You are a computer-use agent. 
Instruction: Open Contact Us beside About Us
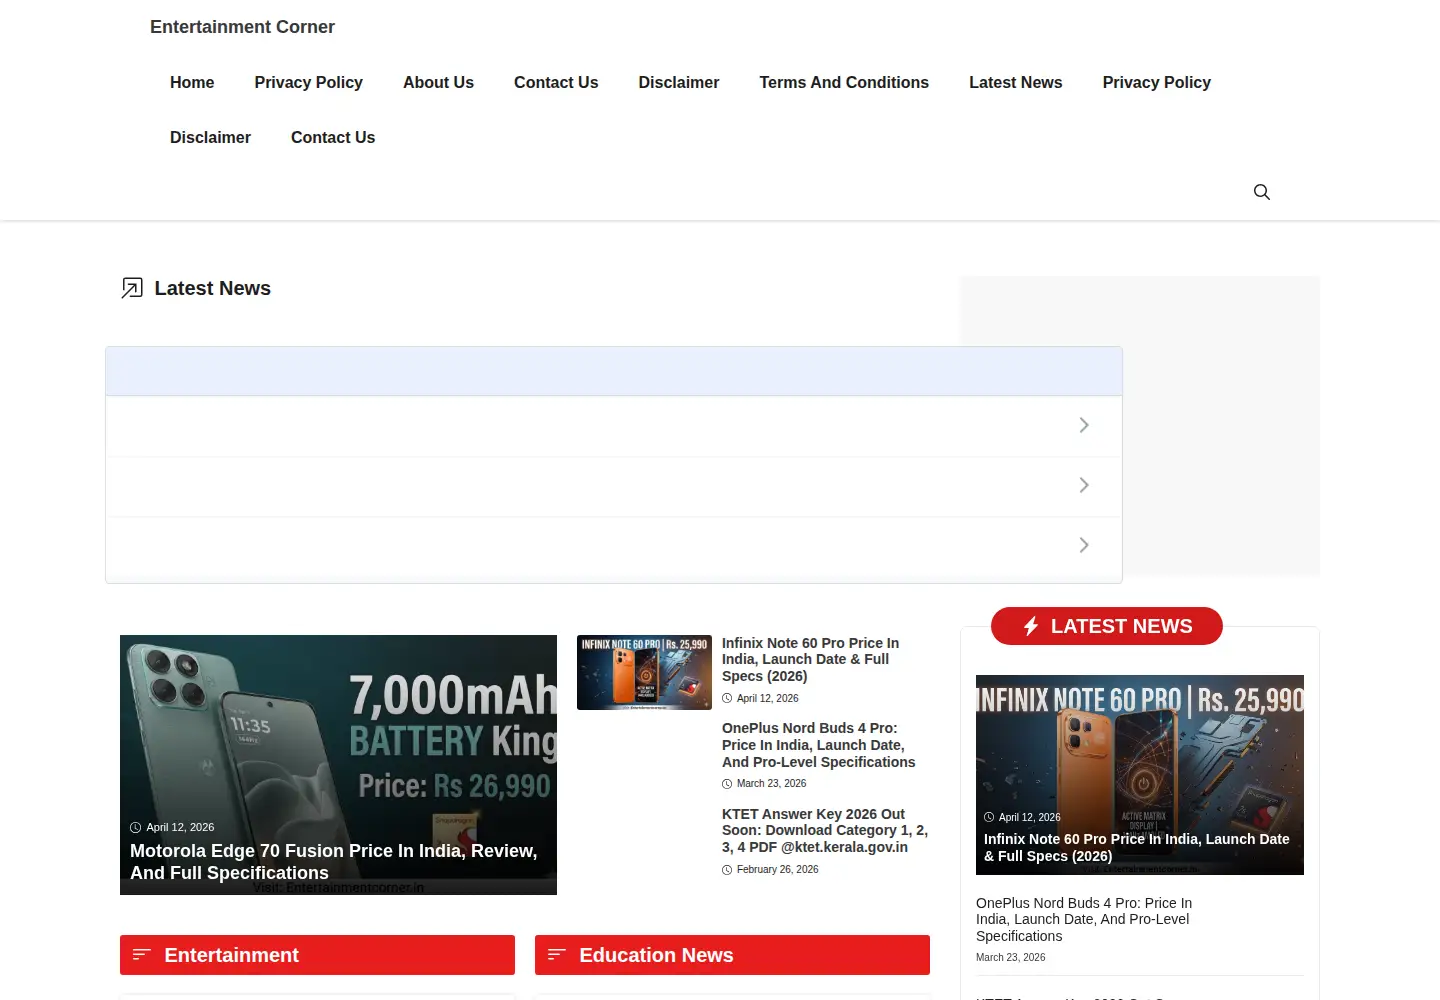[556, 82]
